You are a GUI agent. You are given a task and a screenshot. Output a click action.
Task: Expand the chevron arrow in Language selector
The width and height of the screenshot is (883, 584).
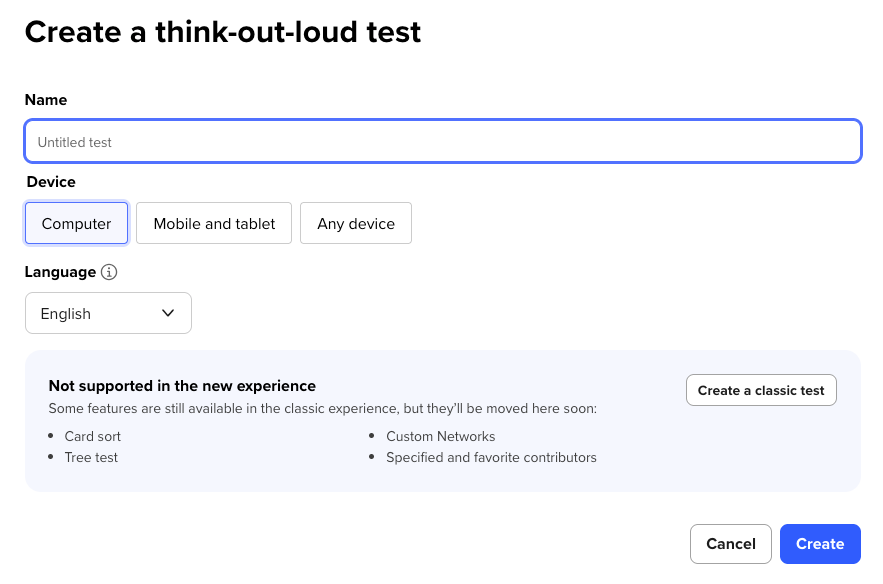168,313
